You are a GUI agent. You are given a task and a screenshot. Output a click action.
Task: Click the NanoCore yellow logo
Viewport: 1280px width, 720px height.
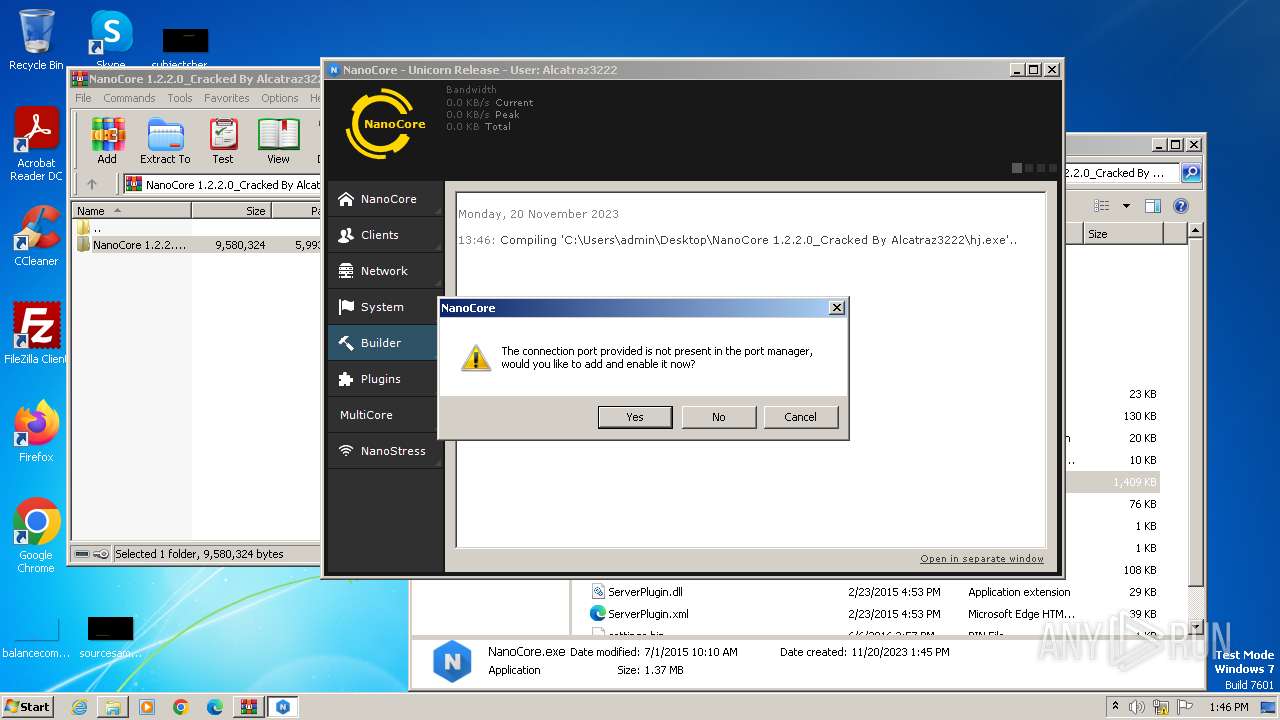pos(385,124)
